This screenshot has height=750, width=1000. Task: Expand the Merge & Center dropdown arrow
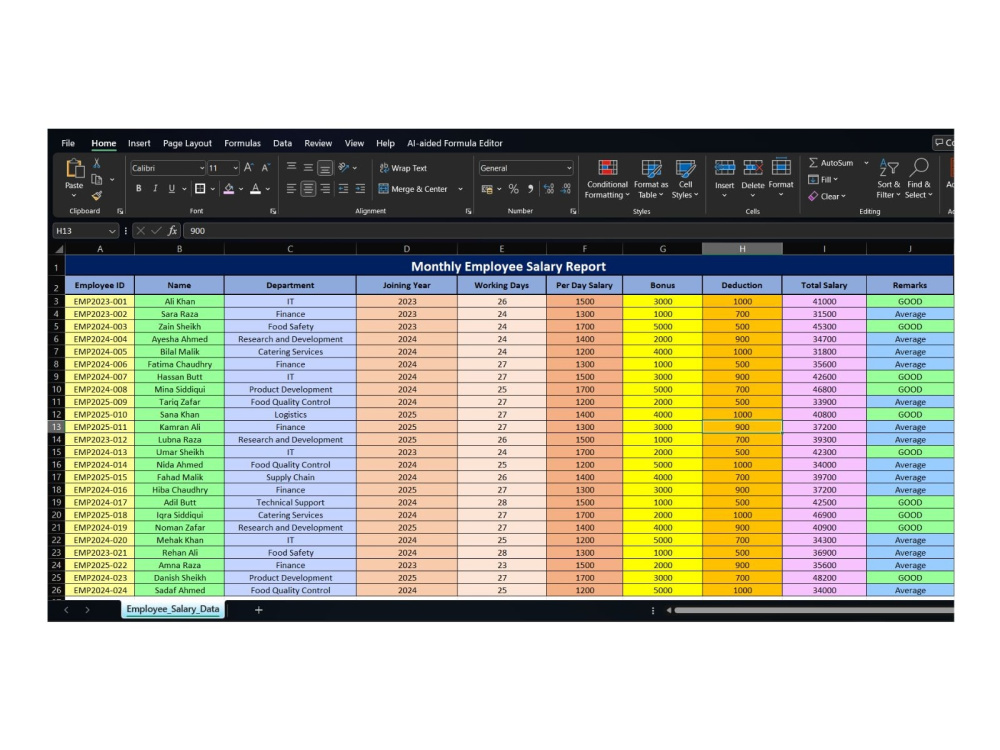pos(460,189)
